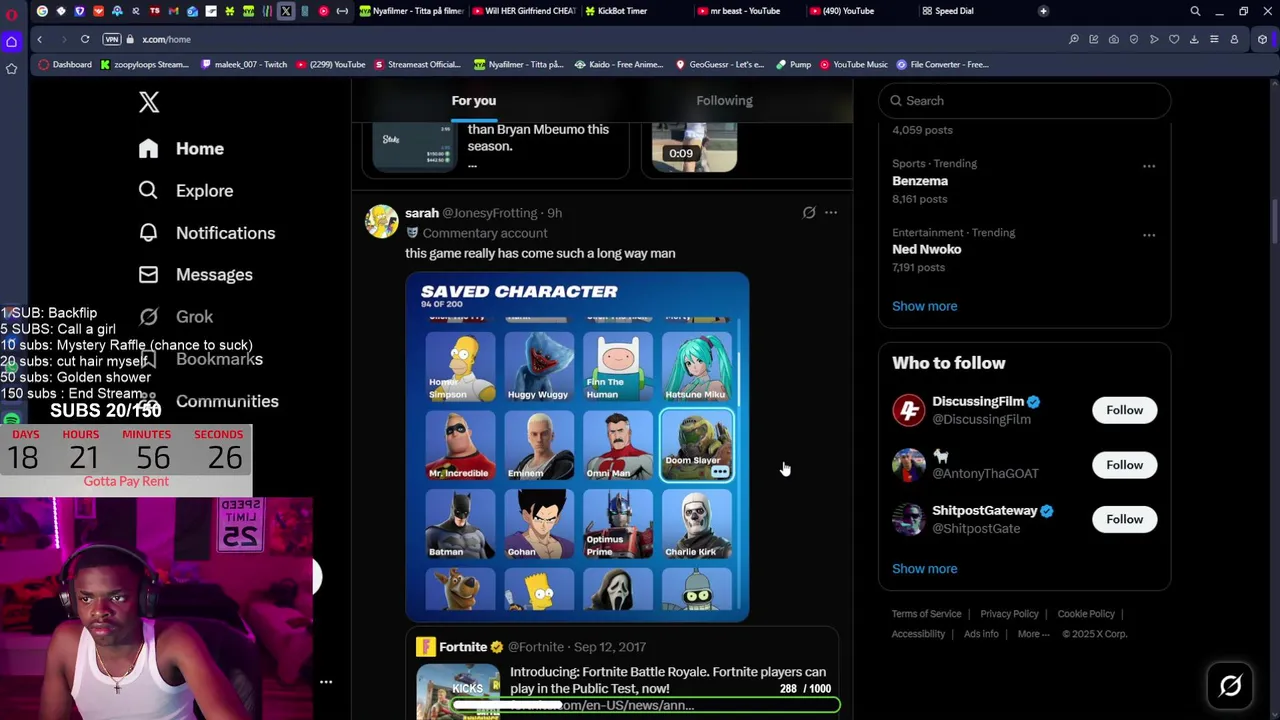
Task: Click the pinned X tab icon
Action: [x=286, y=11]
